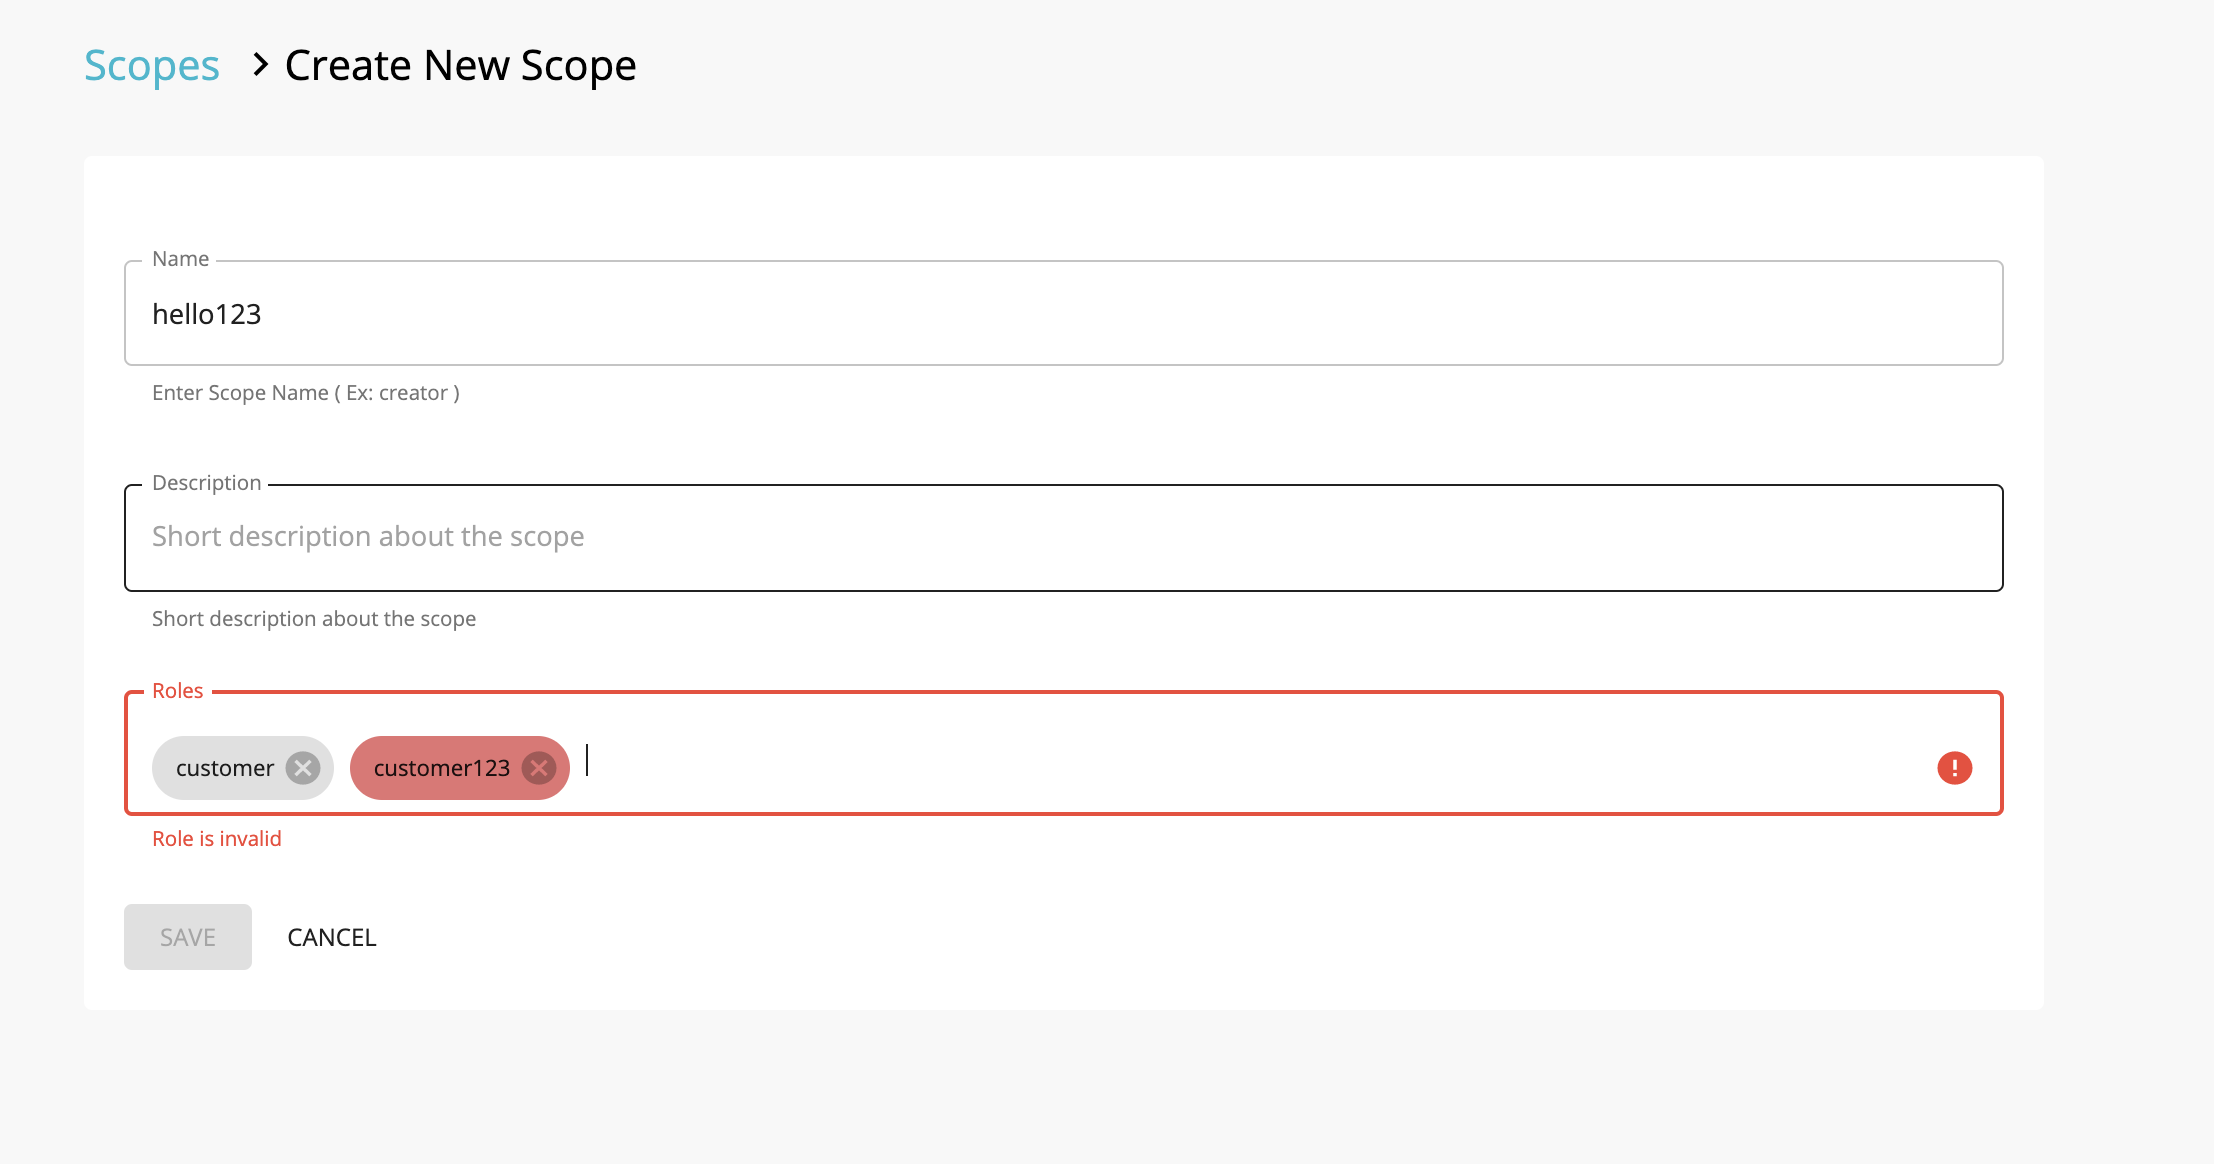This screenshot has height=1164, width=2214.
Task: Click the Role is invalid error message
Action: tap(216, 838)
